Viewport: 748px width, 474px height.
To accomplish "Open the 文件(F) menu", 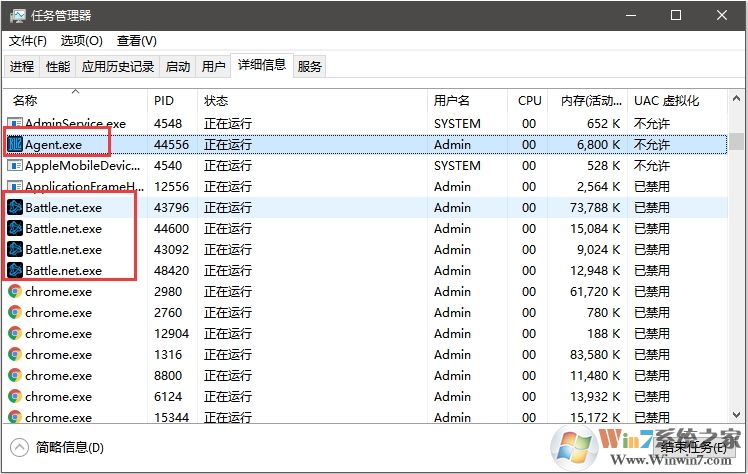I will tap(28, 41).
